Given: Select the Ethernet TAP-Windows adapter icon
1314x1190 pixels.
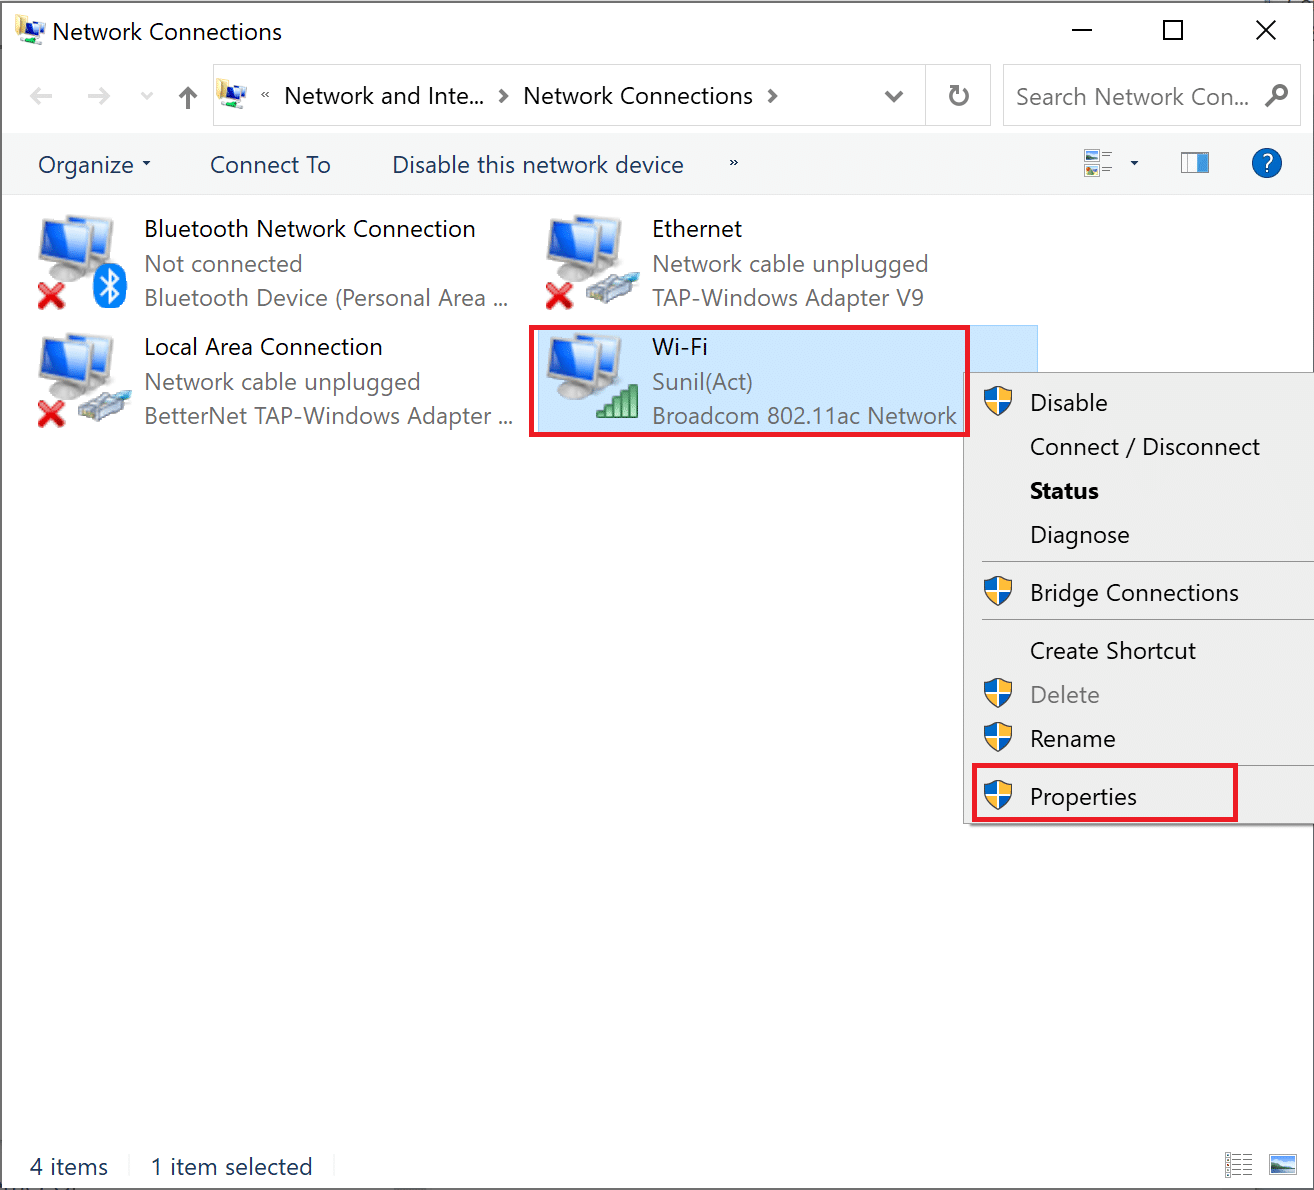Looking at the screenshot, I should 590,263.
